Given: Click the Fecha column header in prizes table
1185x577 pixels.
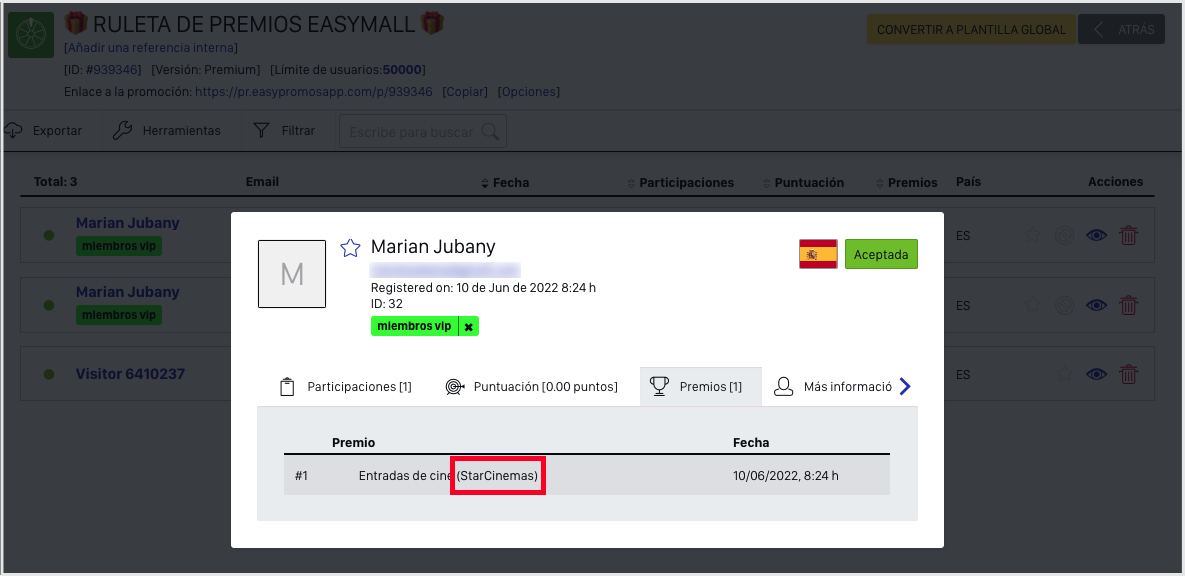Looking at the screenshot, I should pyautogui.click(x=751, y=442).
